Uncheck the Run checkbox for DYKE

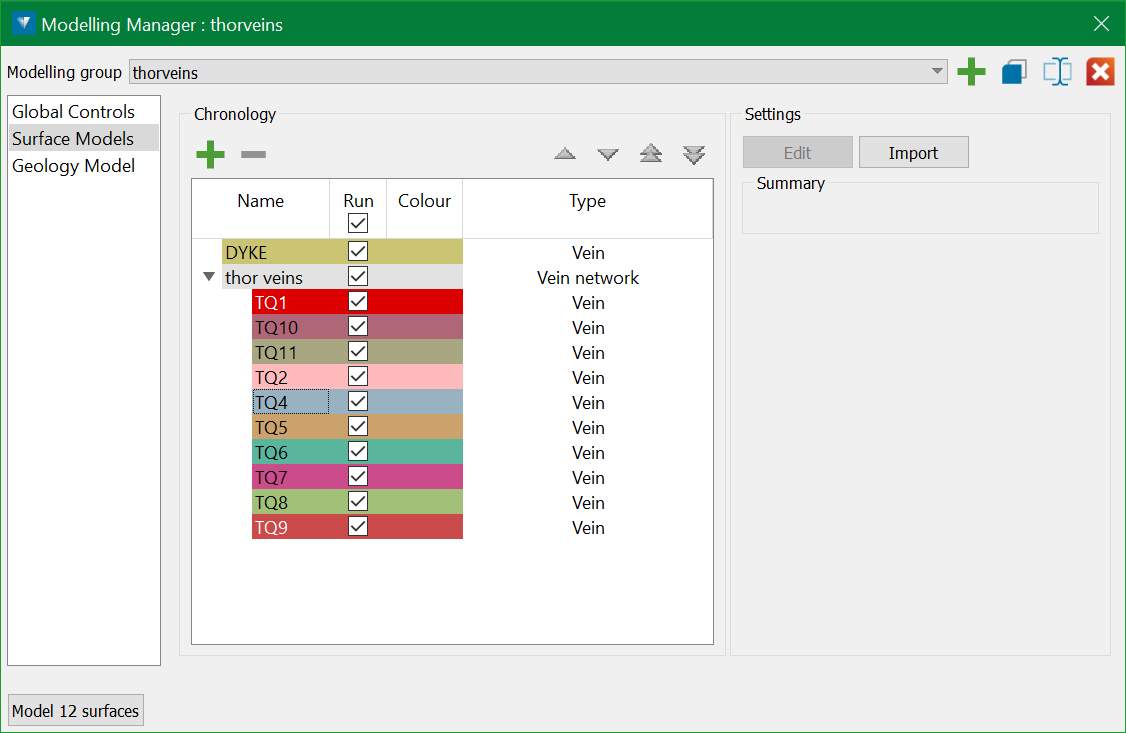point(358,251)
